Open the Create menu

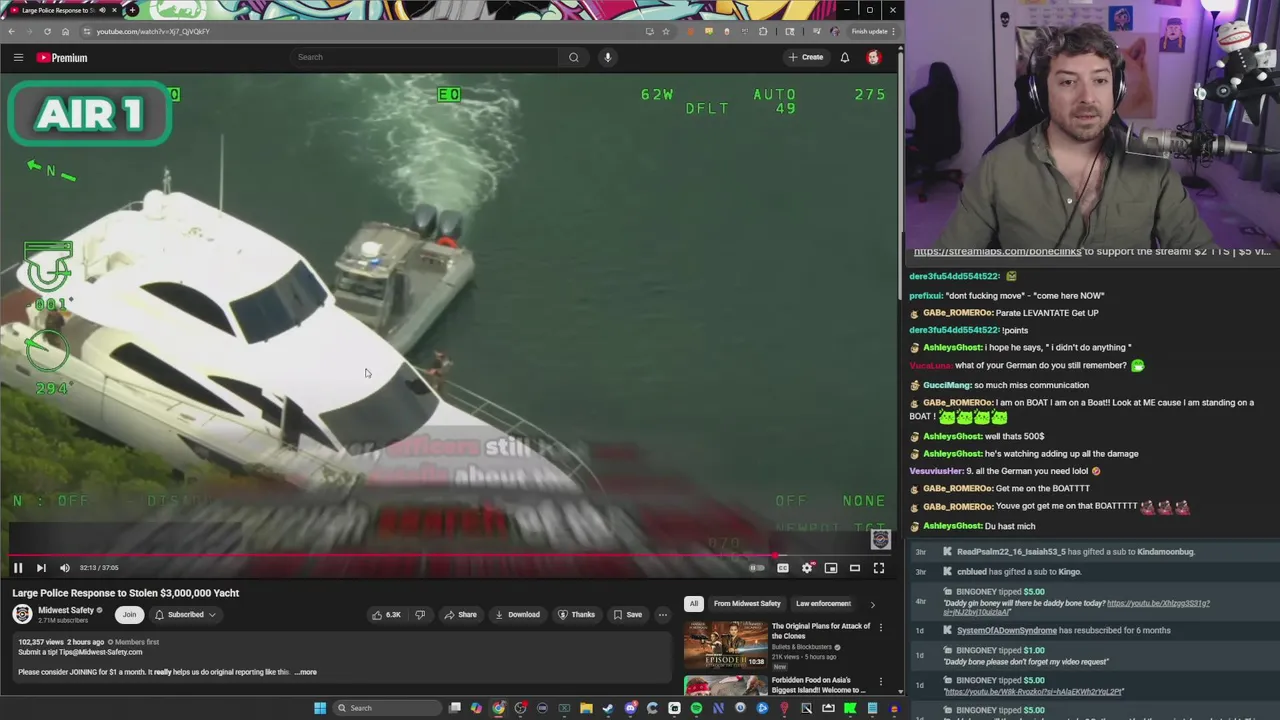pyautogui.click(x=806, y=57)
